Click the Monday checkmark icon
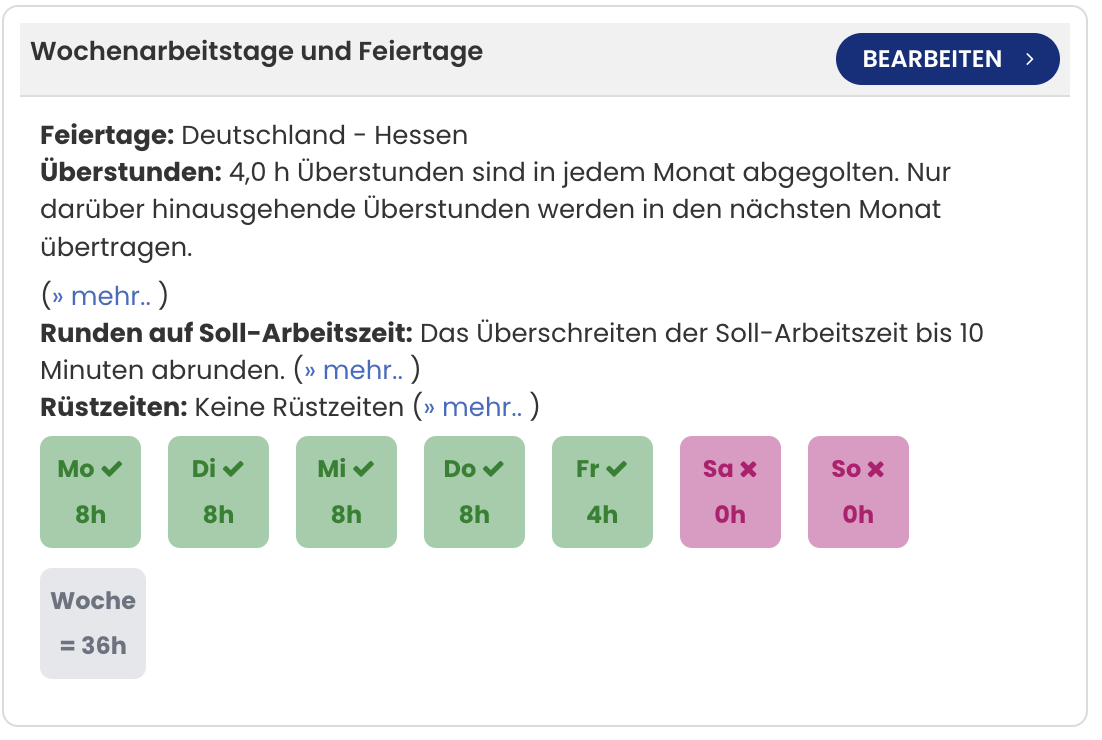 (113, 469)
